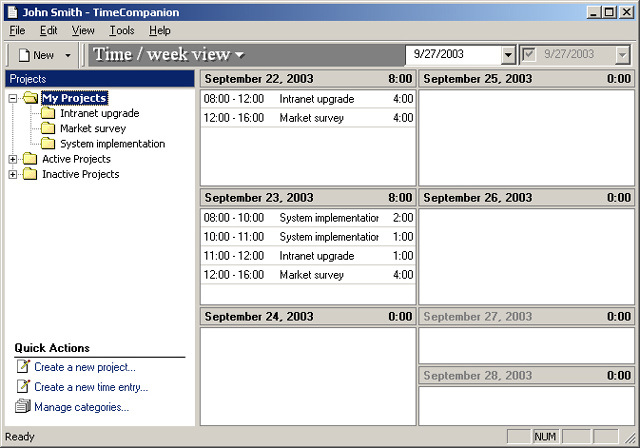Expand the Active Projects tree node
Image resolution: width=640 pixels, height=448 pixels.
coord(12,159)
